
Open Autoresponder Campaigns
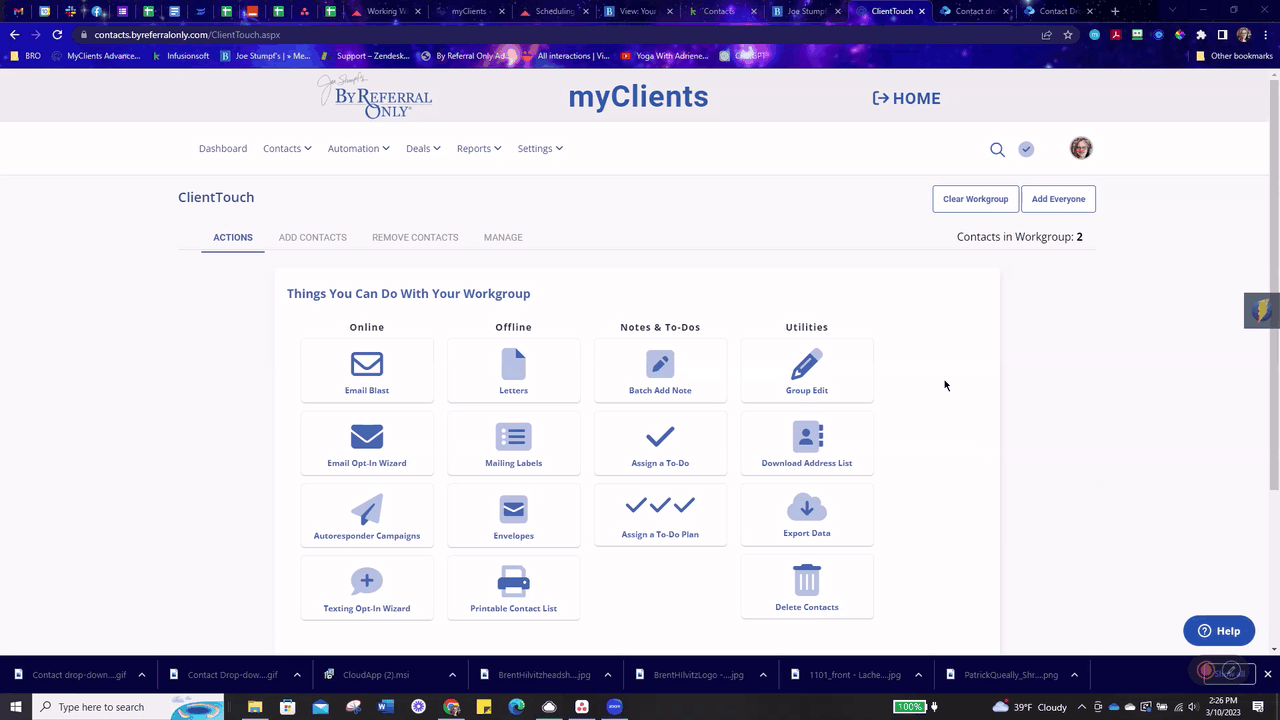coord(367,516)
